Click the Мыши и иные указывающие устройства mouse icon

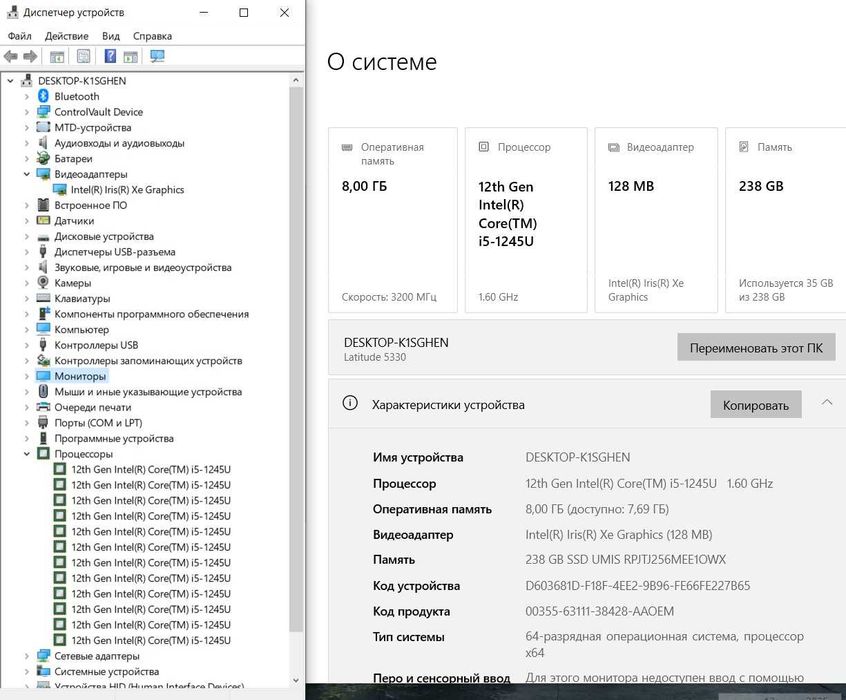(x=43, y=391)
